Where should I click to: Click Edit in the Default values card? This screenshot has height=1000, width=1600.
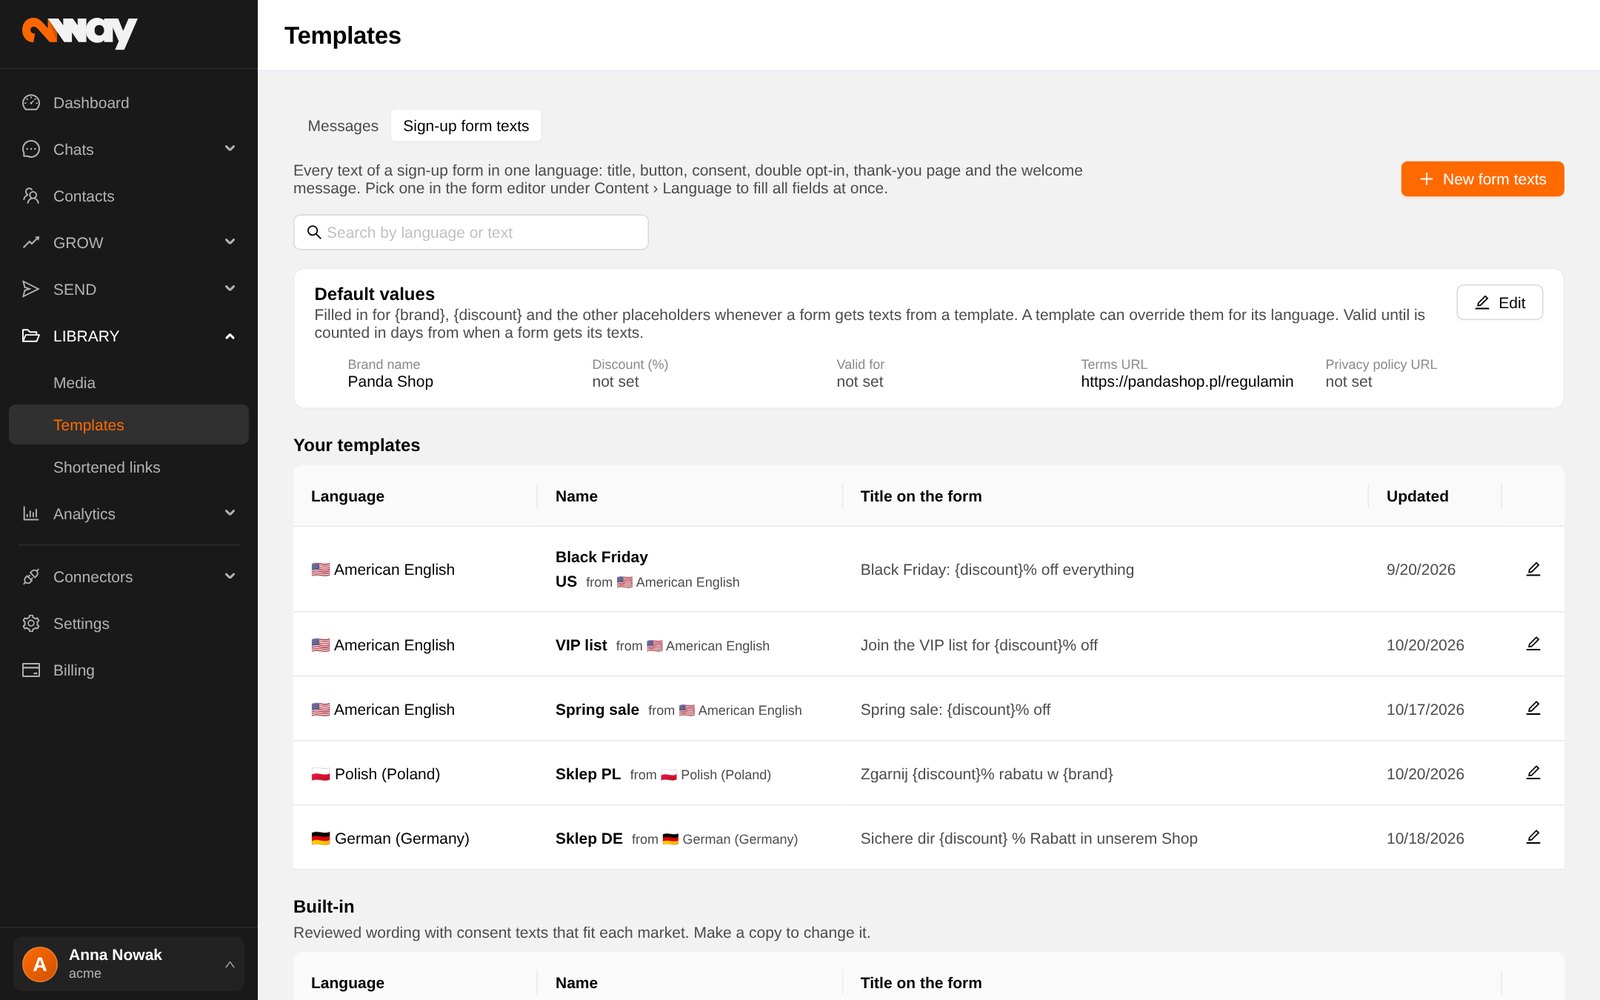coord(1500,303)
